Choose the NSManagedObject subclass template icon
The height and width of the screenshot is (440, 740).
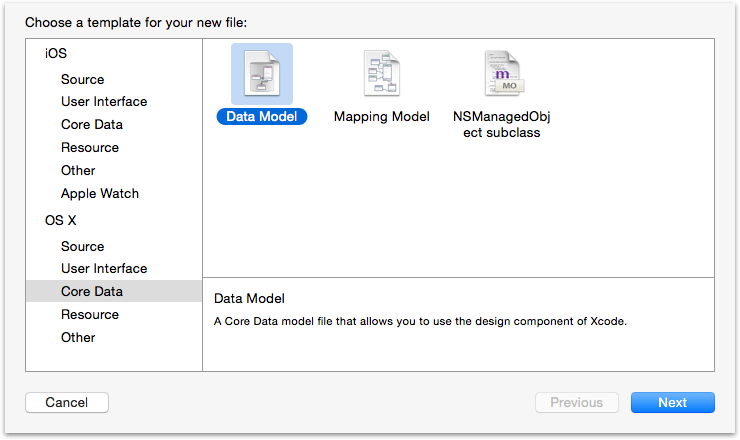point(502,74)
